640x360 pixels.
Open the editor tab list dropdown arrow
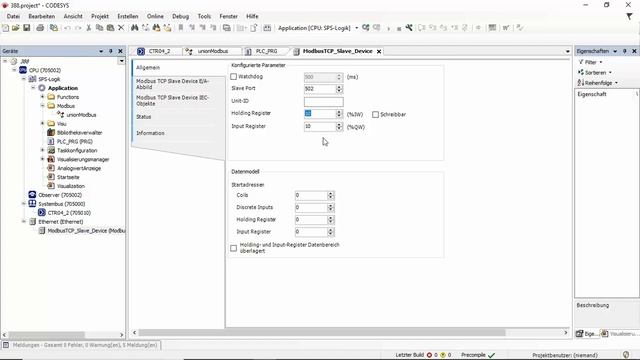click(x=567, y=51)
